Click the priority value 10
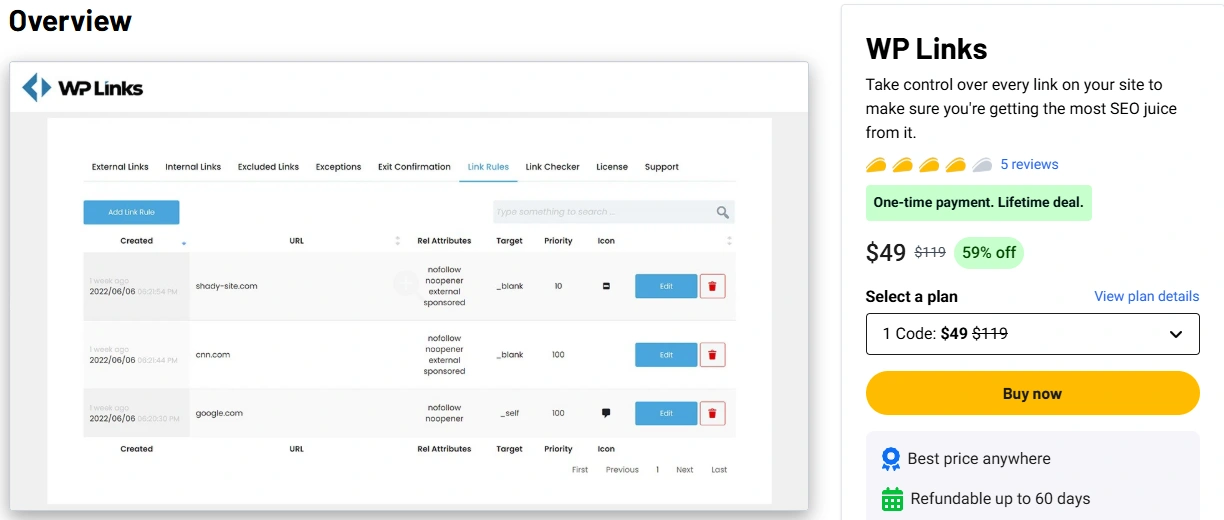Screen dimensions: 1224x520 coord(558,286)
